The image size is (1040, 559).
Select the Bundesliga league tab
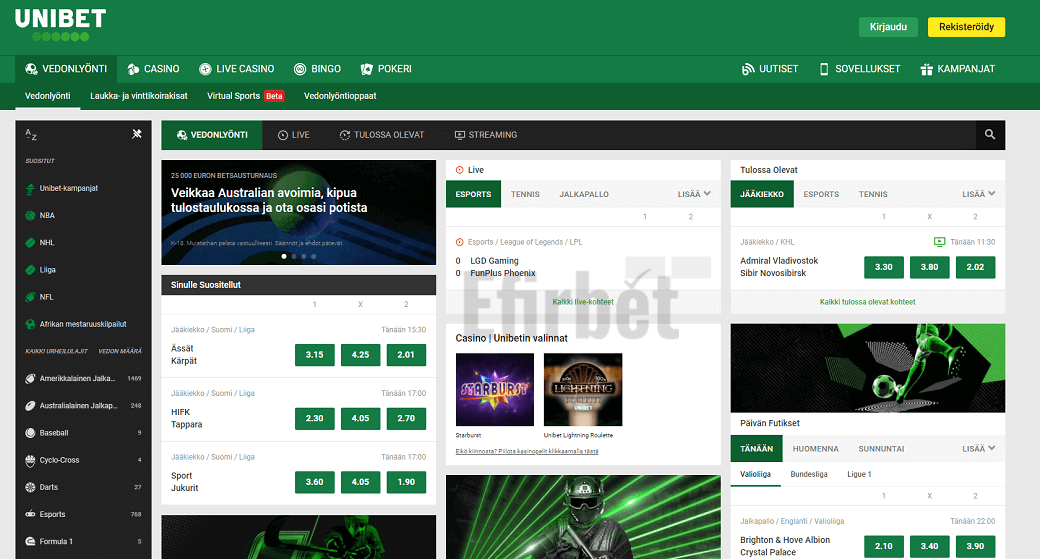pyautogui.click(x=809, y=474)
